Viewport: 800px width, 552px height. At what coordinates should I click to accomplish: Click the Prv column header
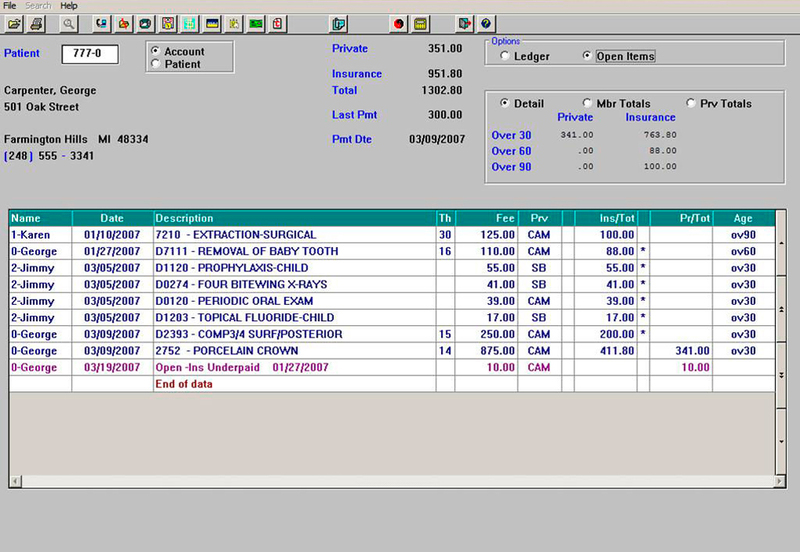point(539,218)
